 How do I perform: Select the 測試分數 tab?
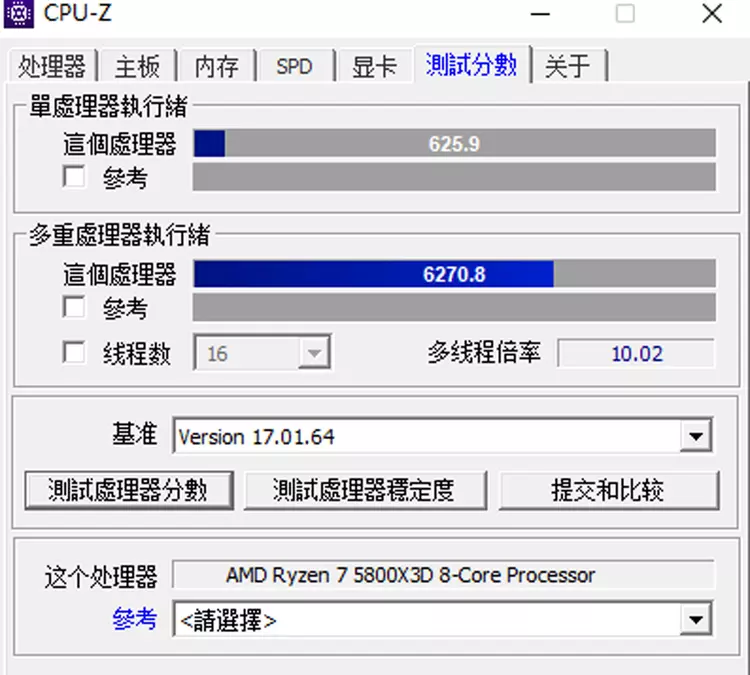coord(472,64)
